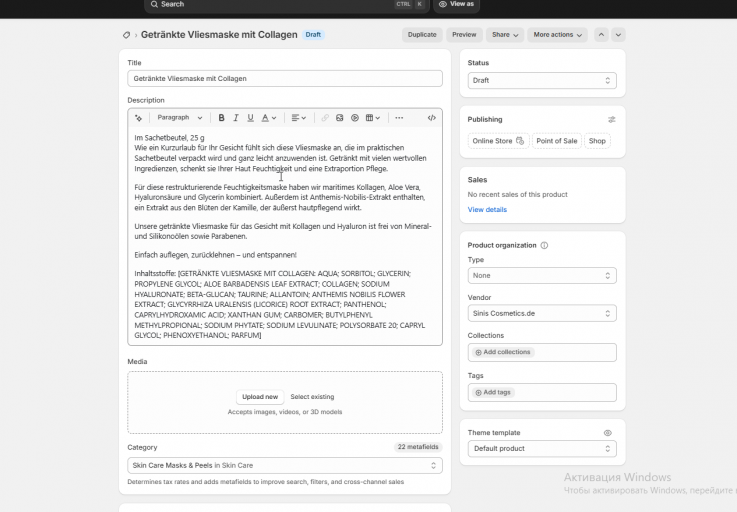Open the Publishing manage settings icon
Viewport: 737px width, 512px height.
click(x=612, y=119)
